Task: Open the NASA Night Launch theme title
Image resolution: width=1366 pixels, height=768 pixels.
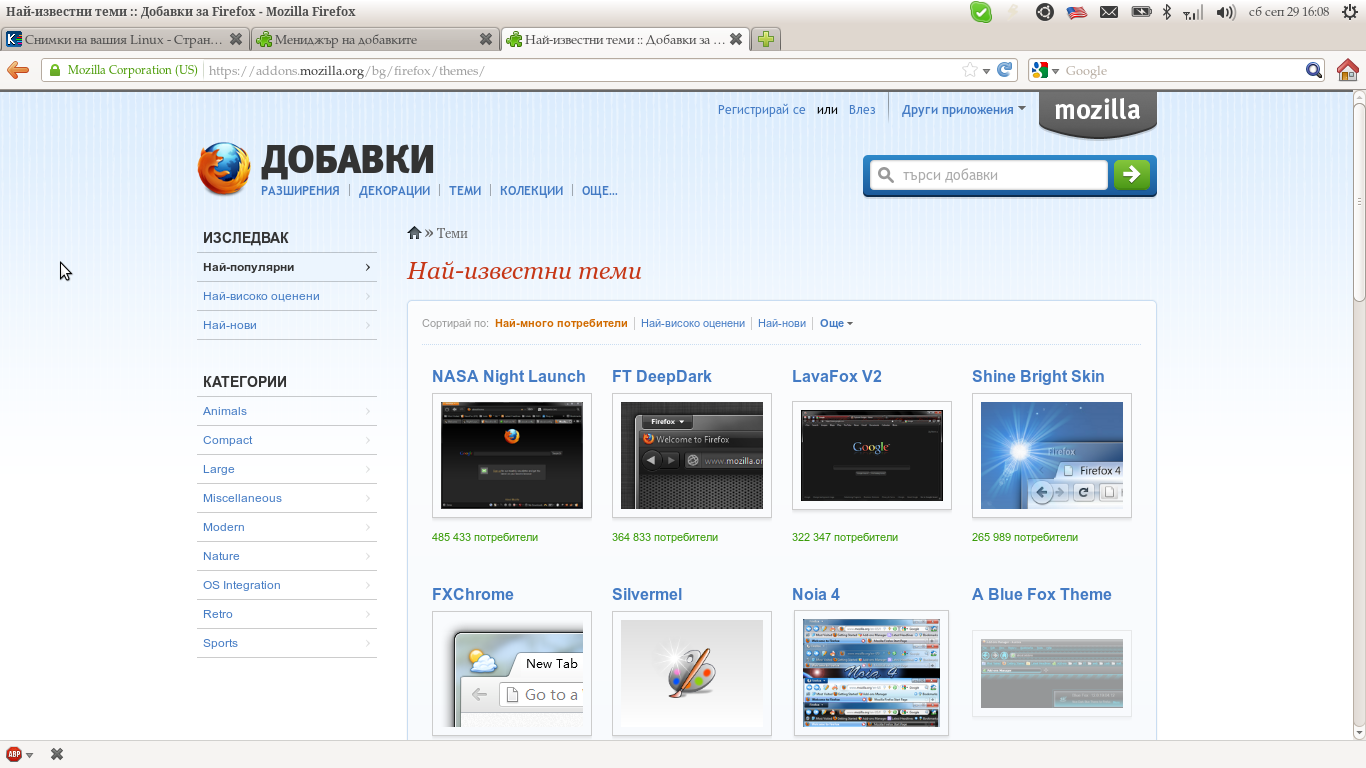Action: (x=509, y=376)
